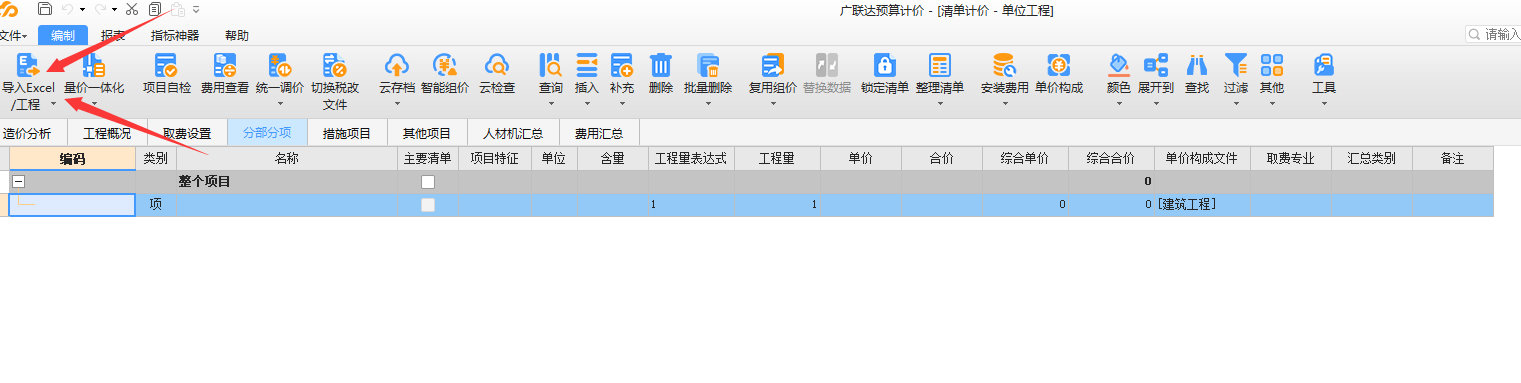Click the 锁定清单 lock icon

(885, 66)
